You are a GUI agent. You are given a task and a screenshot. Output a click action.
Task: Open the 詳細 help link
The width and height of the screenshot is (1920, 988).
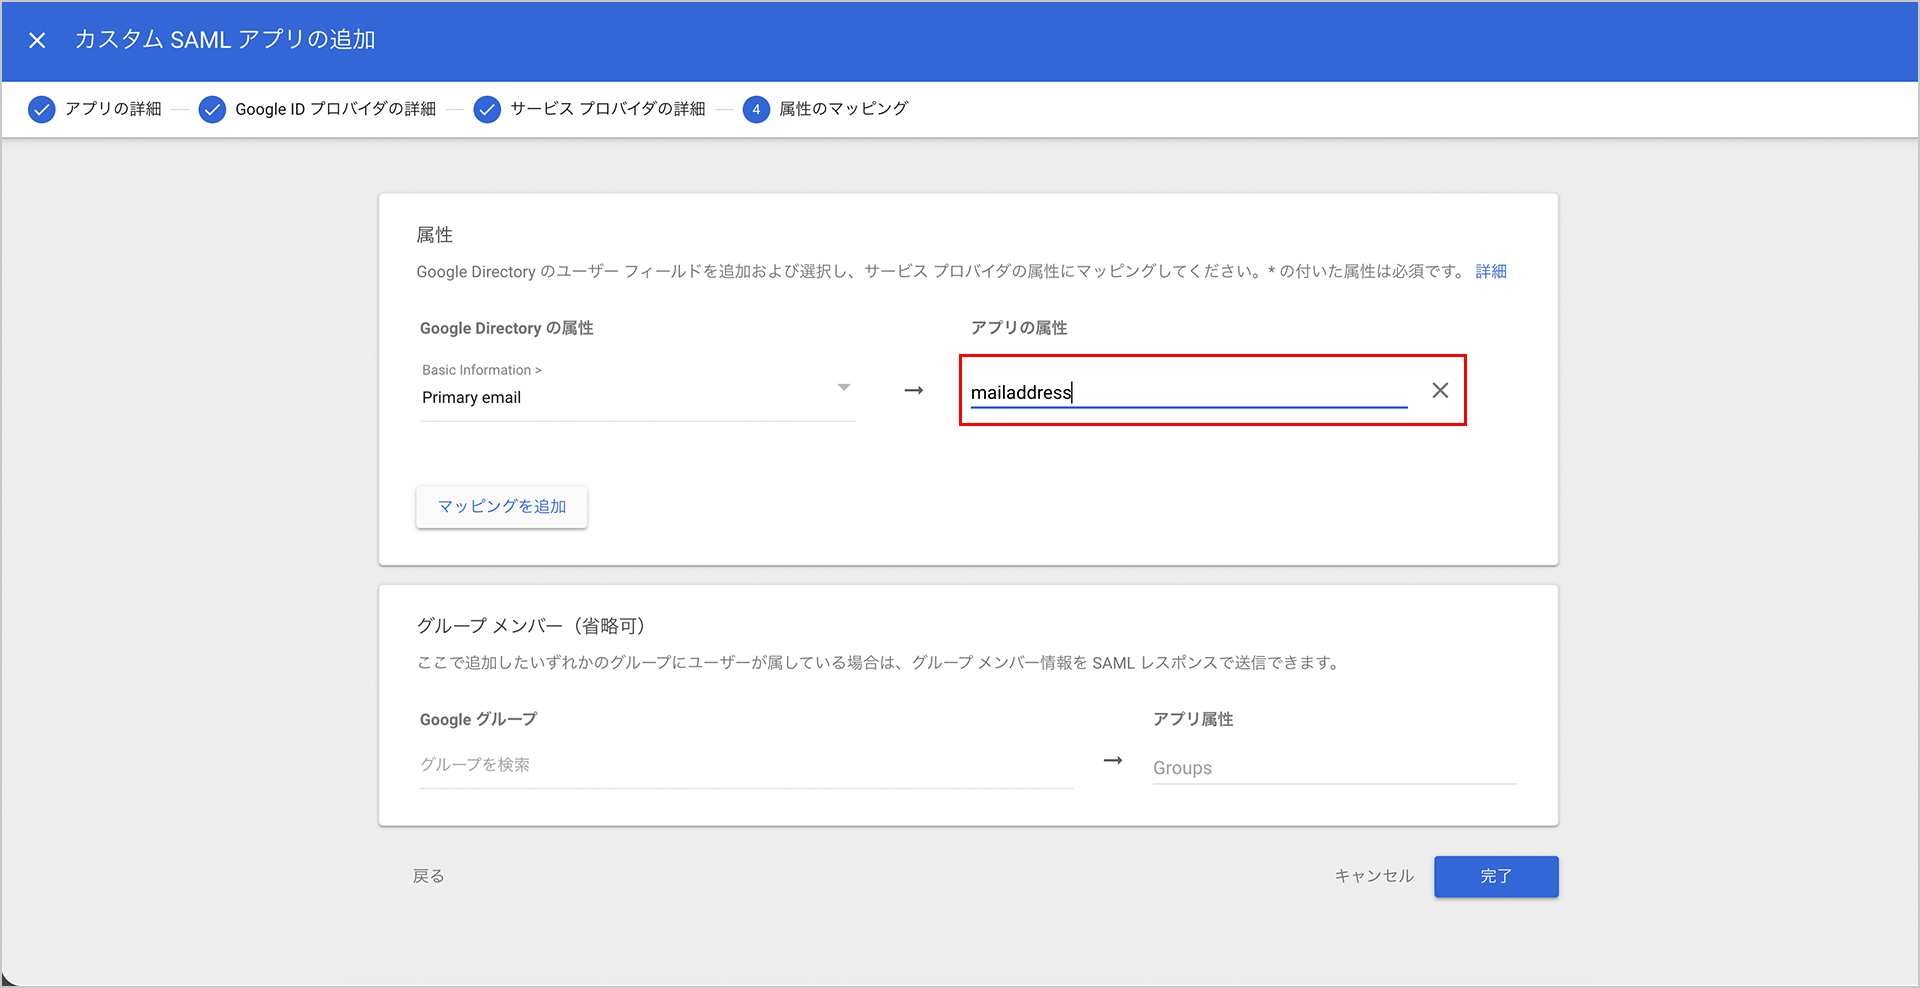click(1490, 272)
